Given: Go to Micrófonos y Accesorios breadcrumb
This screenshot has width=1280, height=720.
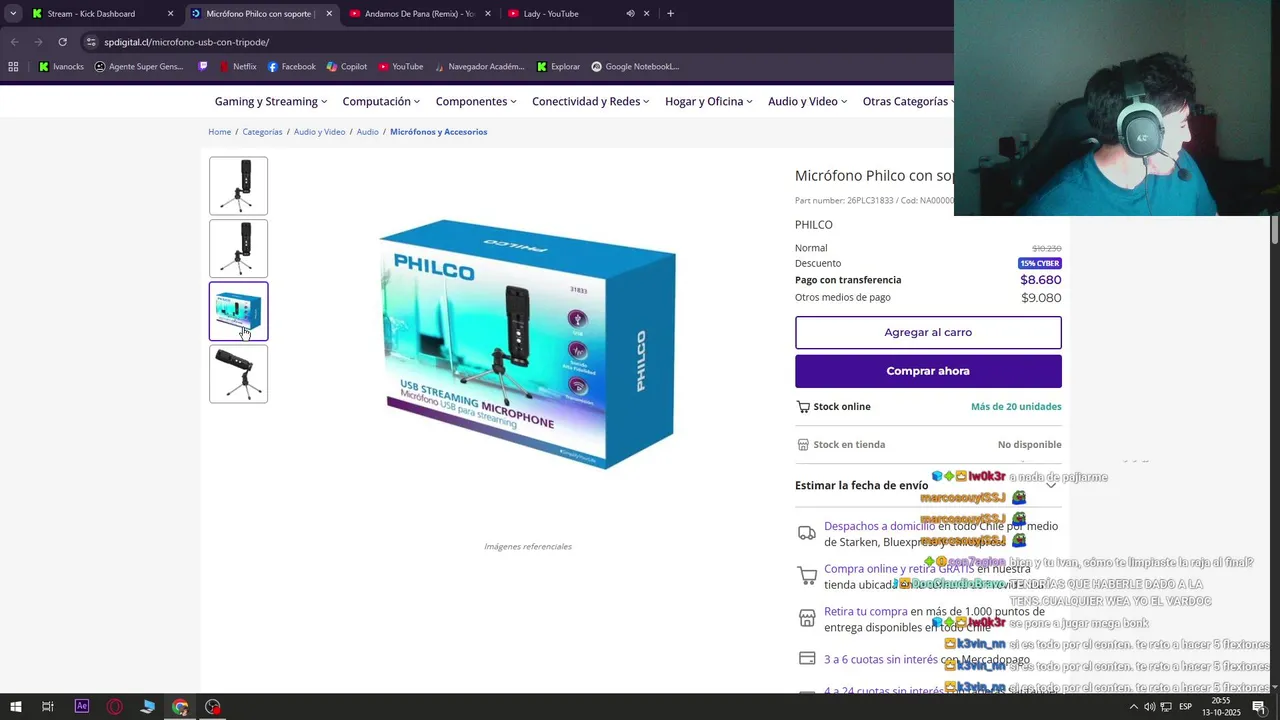Looking at the screenshot, I should 438,132.
